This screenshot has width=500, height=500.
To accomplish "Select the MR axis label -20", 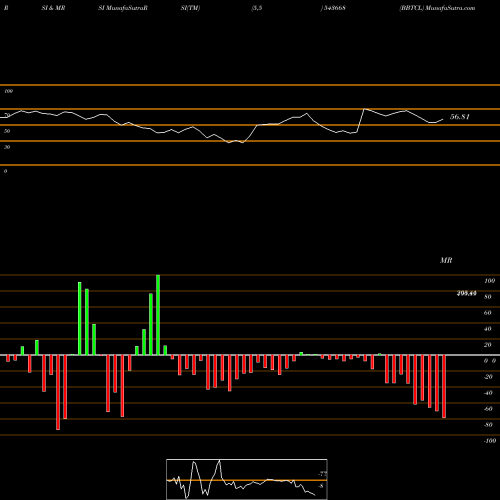I will click(488, 377).
